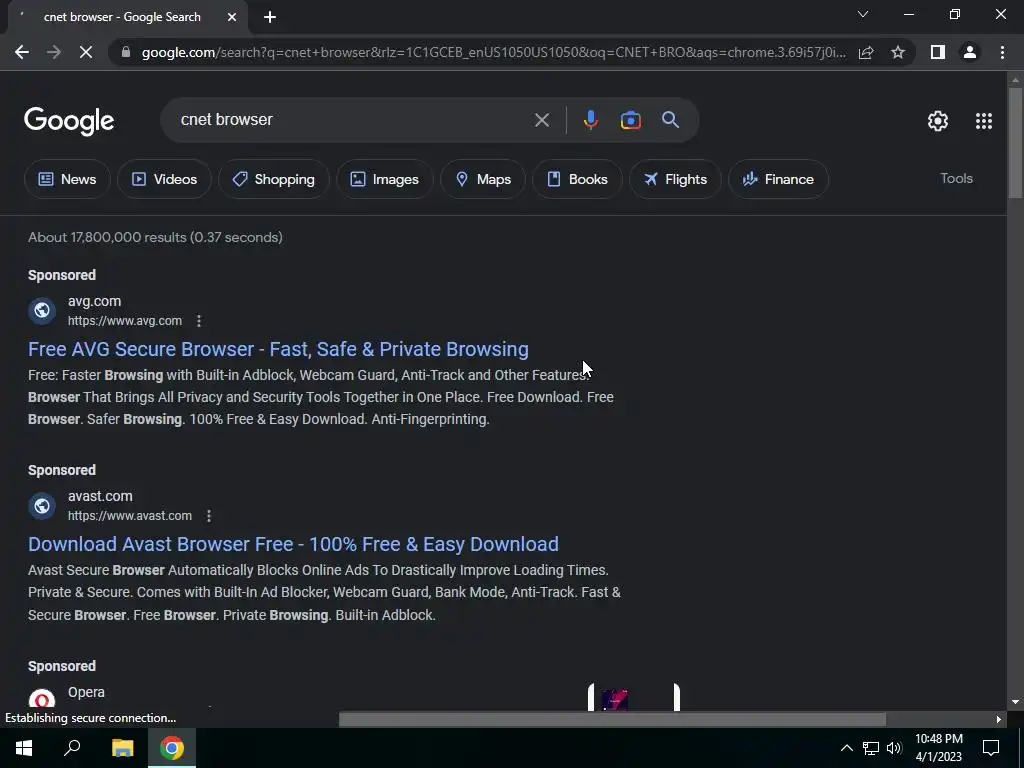Click the https://www.avast.com URL text

tap(130, 516)
